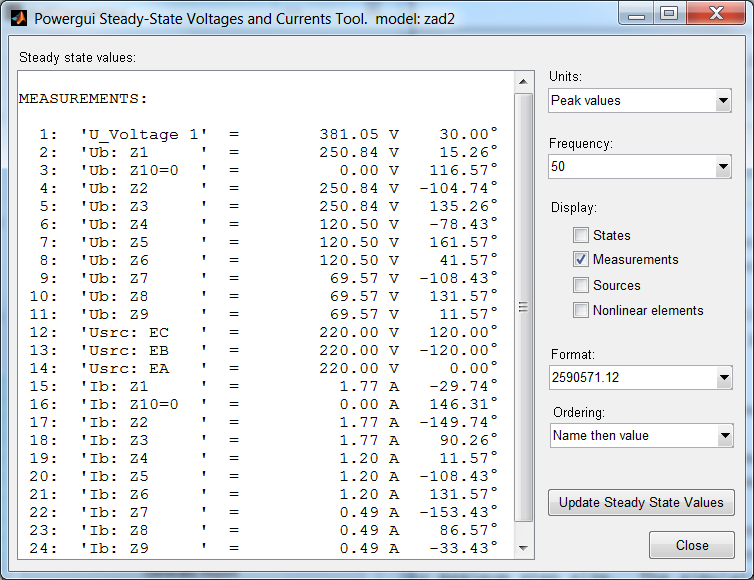Uncheck the Measurements checkbox

point(580,259)
